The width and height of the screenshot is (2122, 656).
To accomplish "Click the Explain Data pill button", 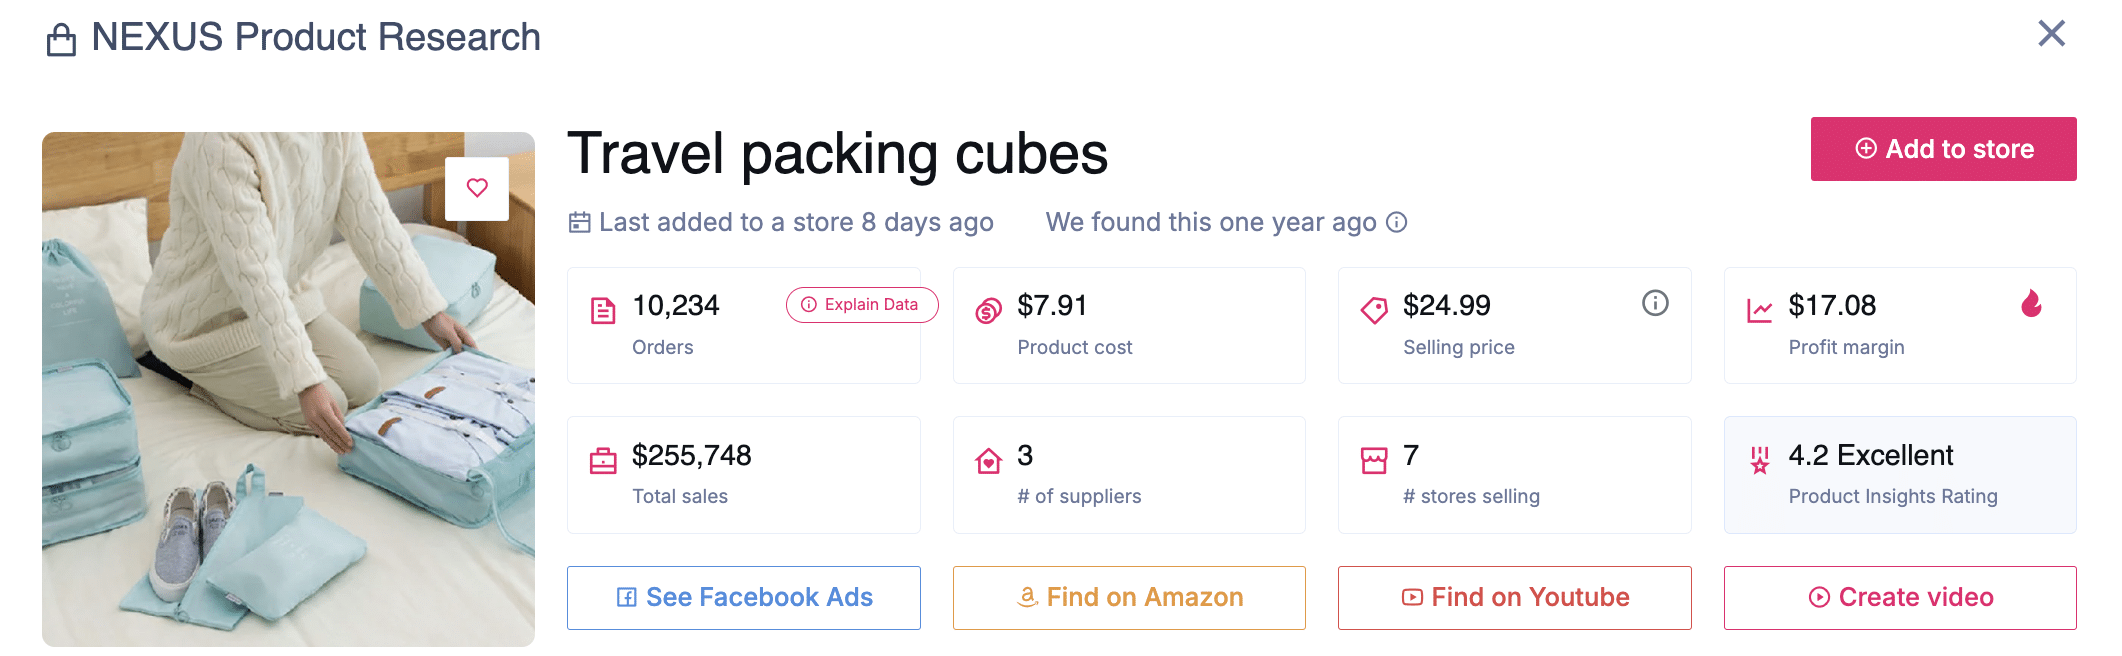I will click(861, 305).
